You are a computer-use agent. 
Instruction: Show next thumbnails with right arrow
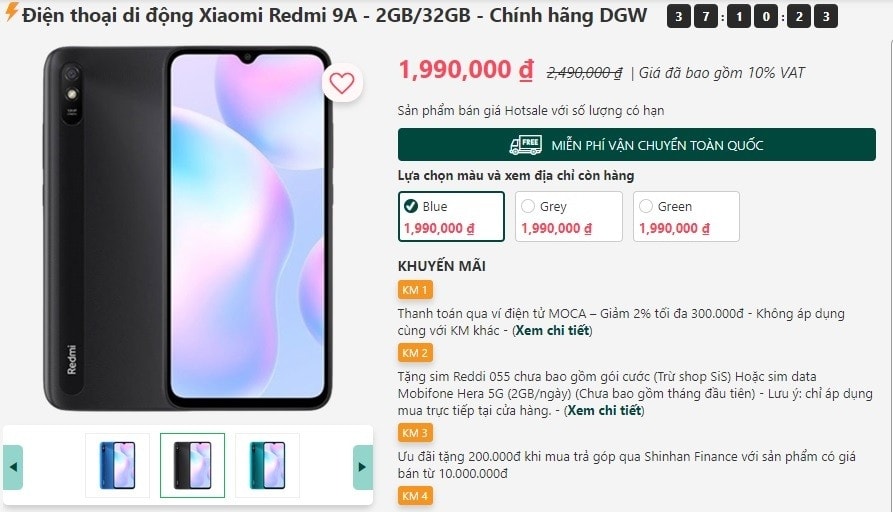362,467
